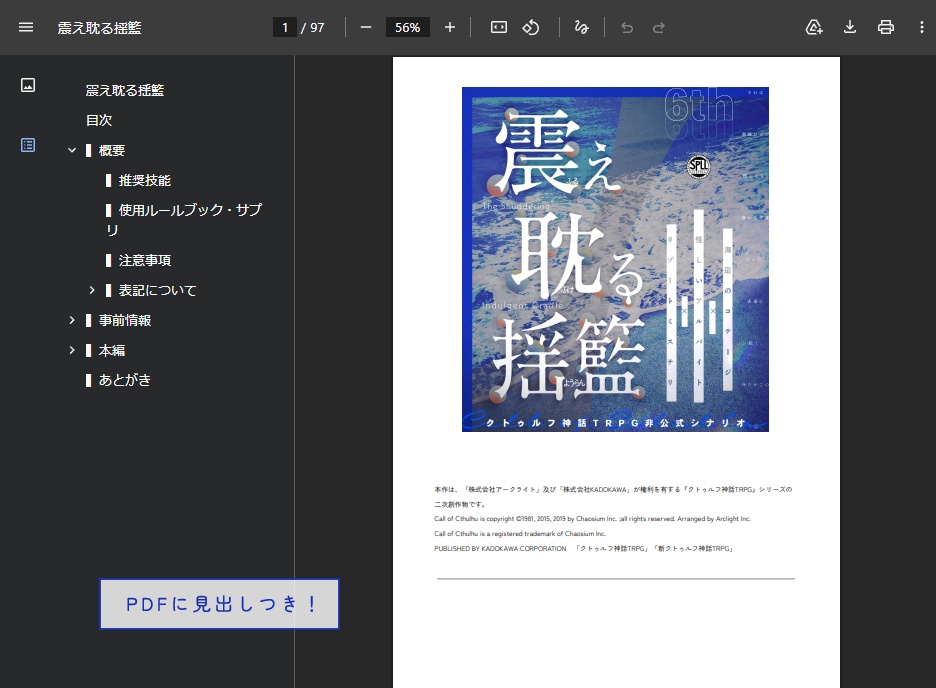Open the three-dot more actions menu
Image resolution: width=936 pixels, height=688 pixels.
click(x=922, y=27)
